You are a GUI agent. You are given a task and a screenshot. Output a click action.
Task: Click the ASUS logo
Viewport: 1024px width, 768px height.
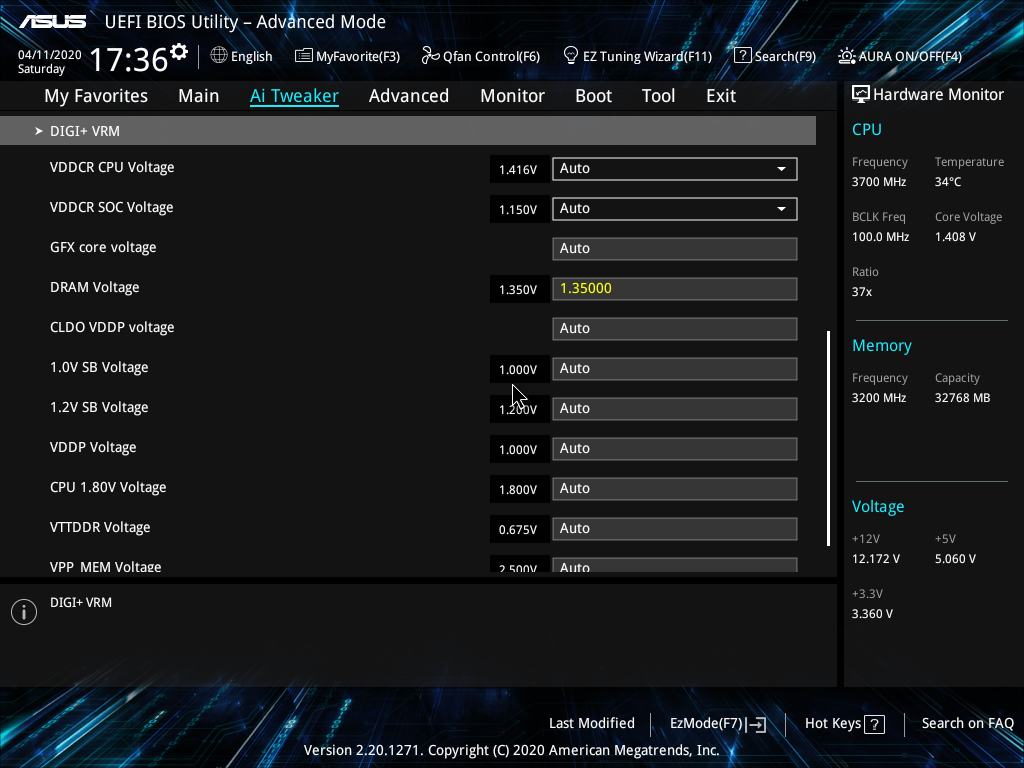tap(52, 22)
